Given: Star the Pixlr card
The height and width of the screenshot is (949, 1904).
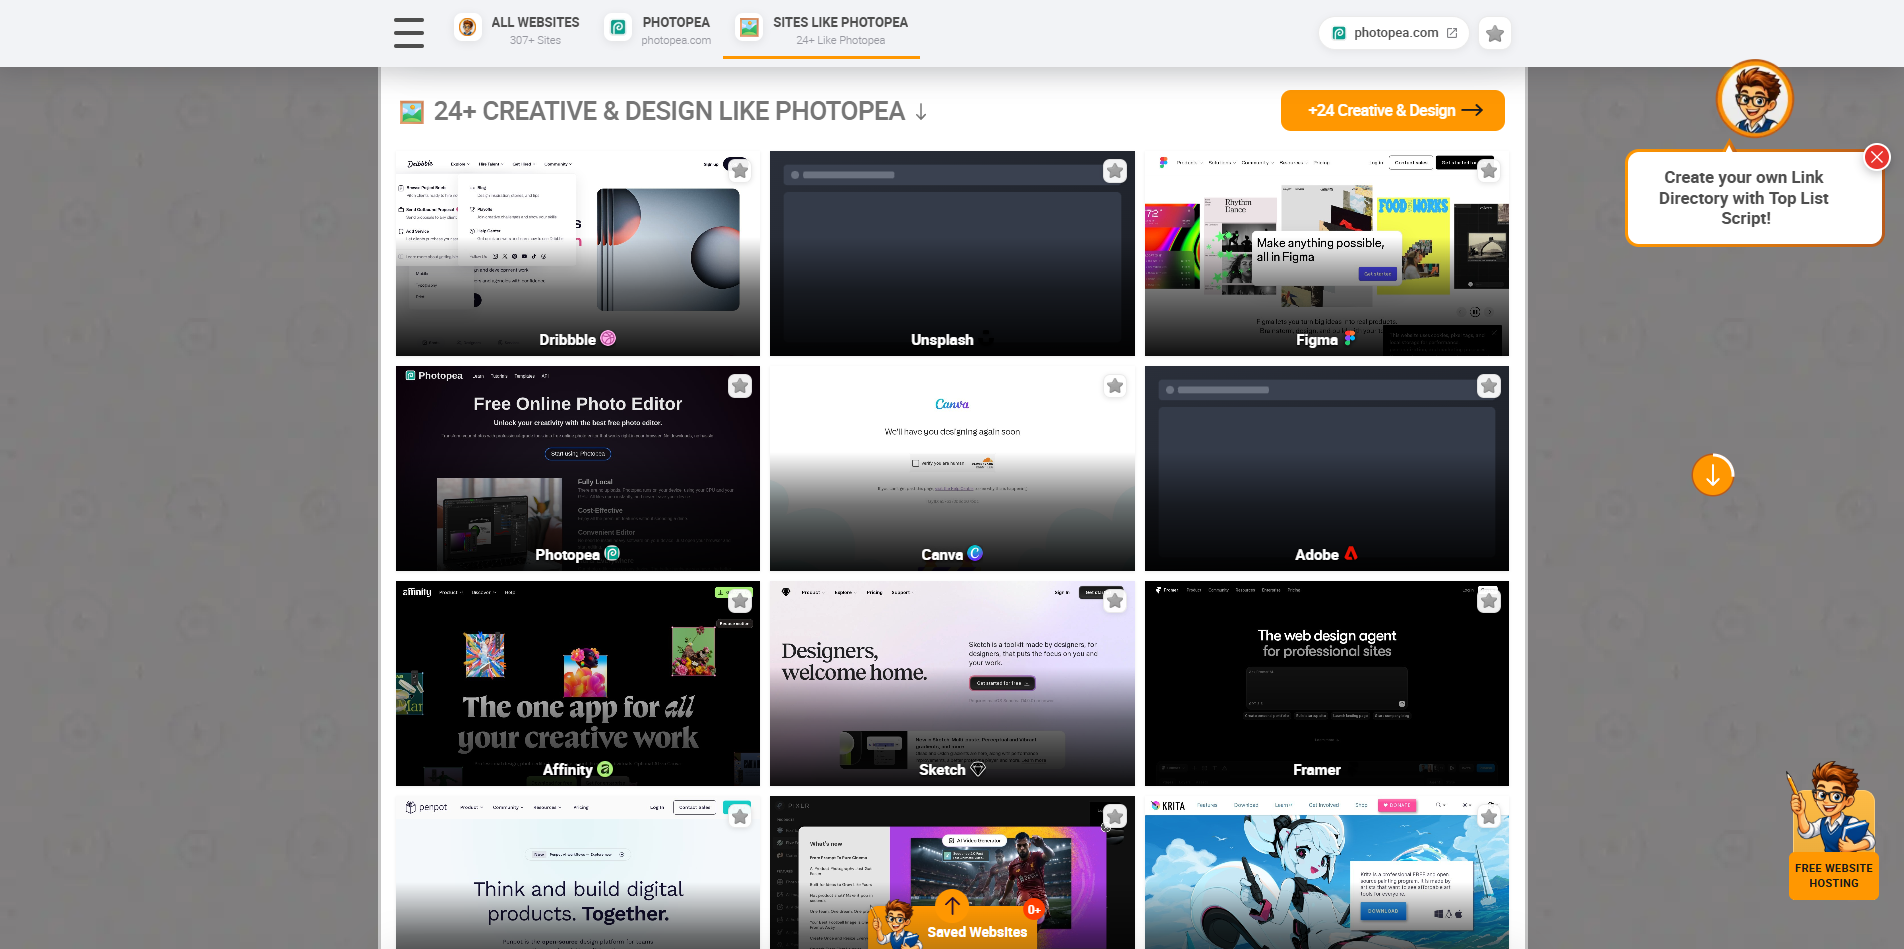Looking at the screenshot, I should [1115, 817].
